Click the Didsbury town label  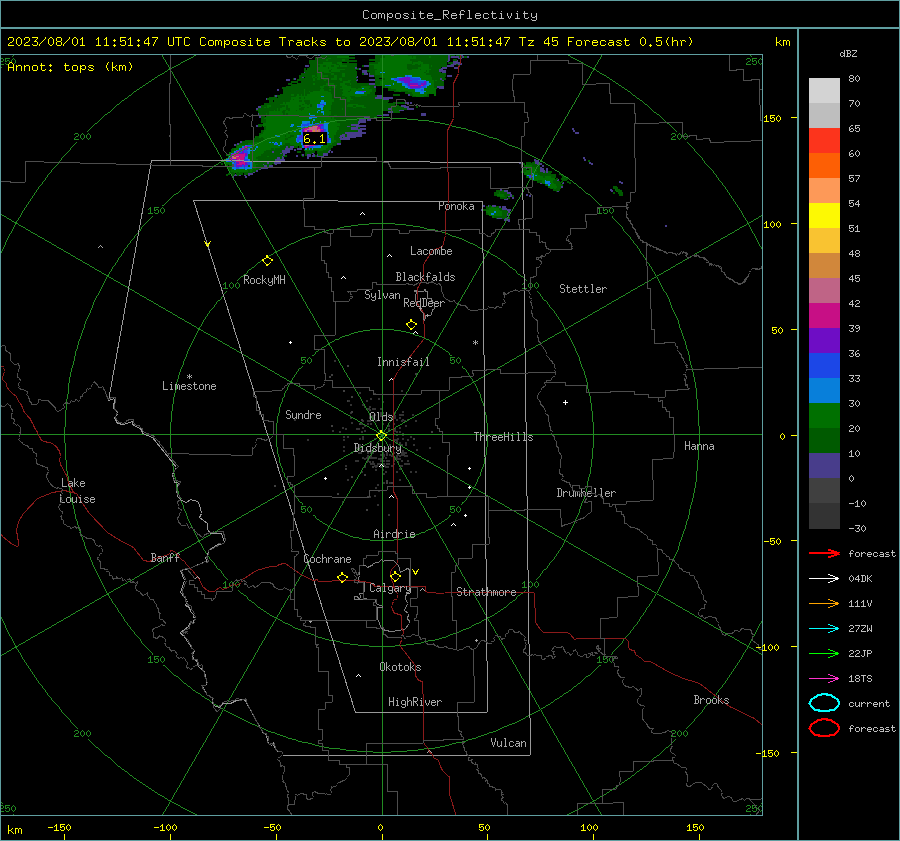coord(377,448)
